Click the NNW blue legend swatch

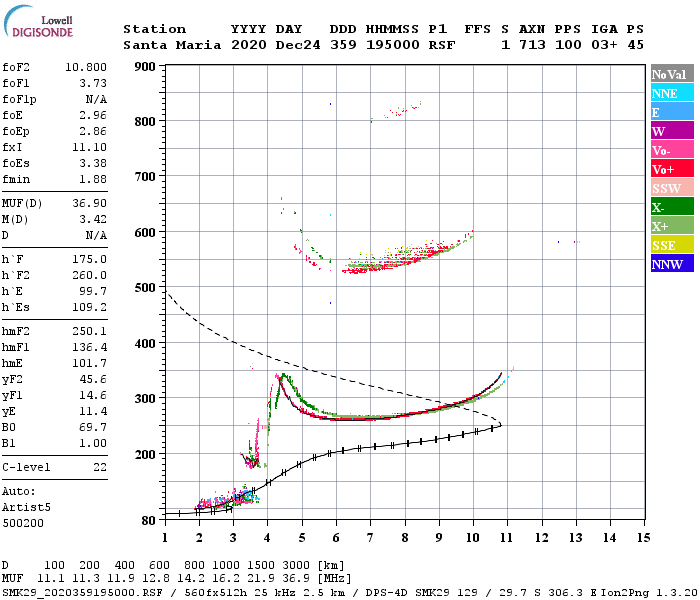[x=672, y=263]
